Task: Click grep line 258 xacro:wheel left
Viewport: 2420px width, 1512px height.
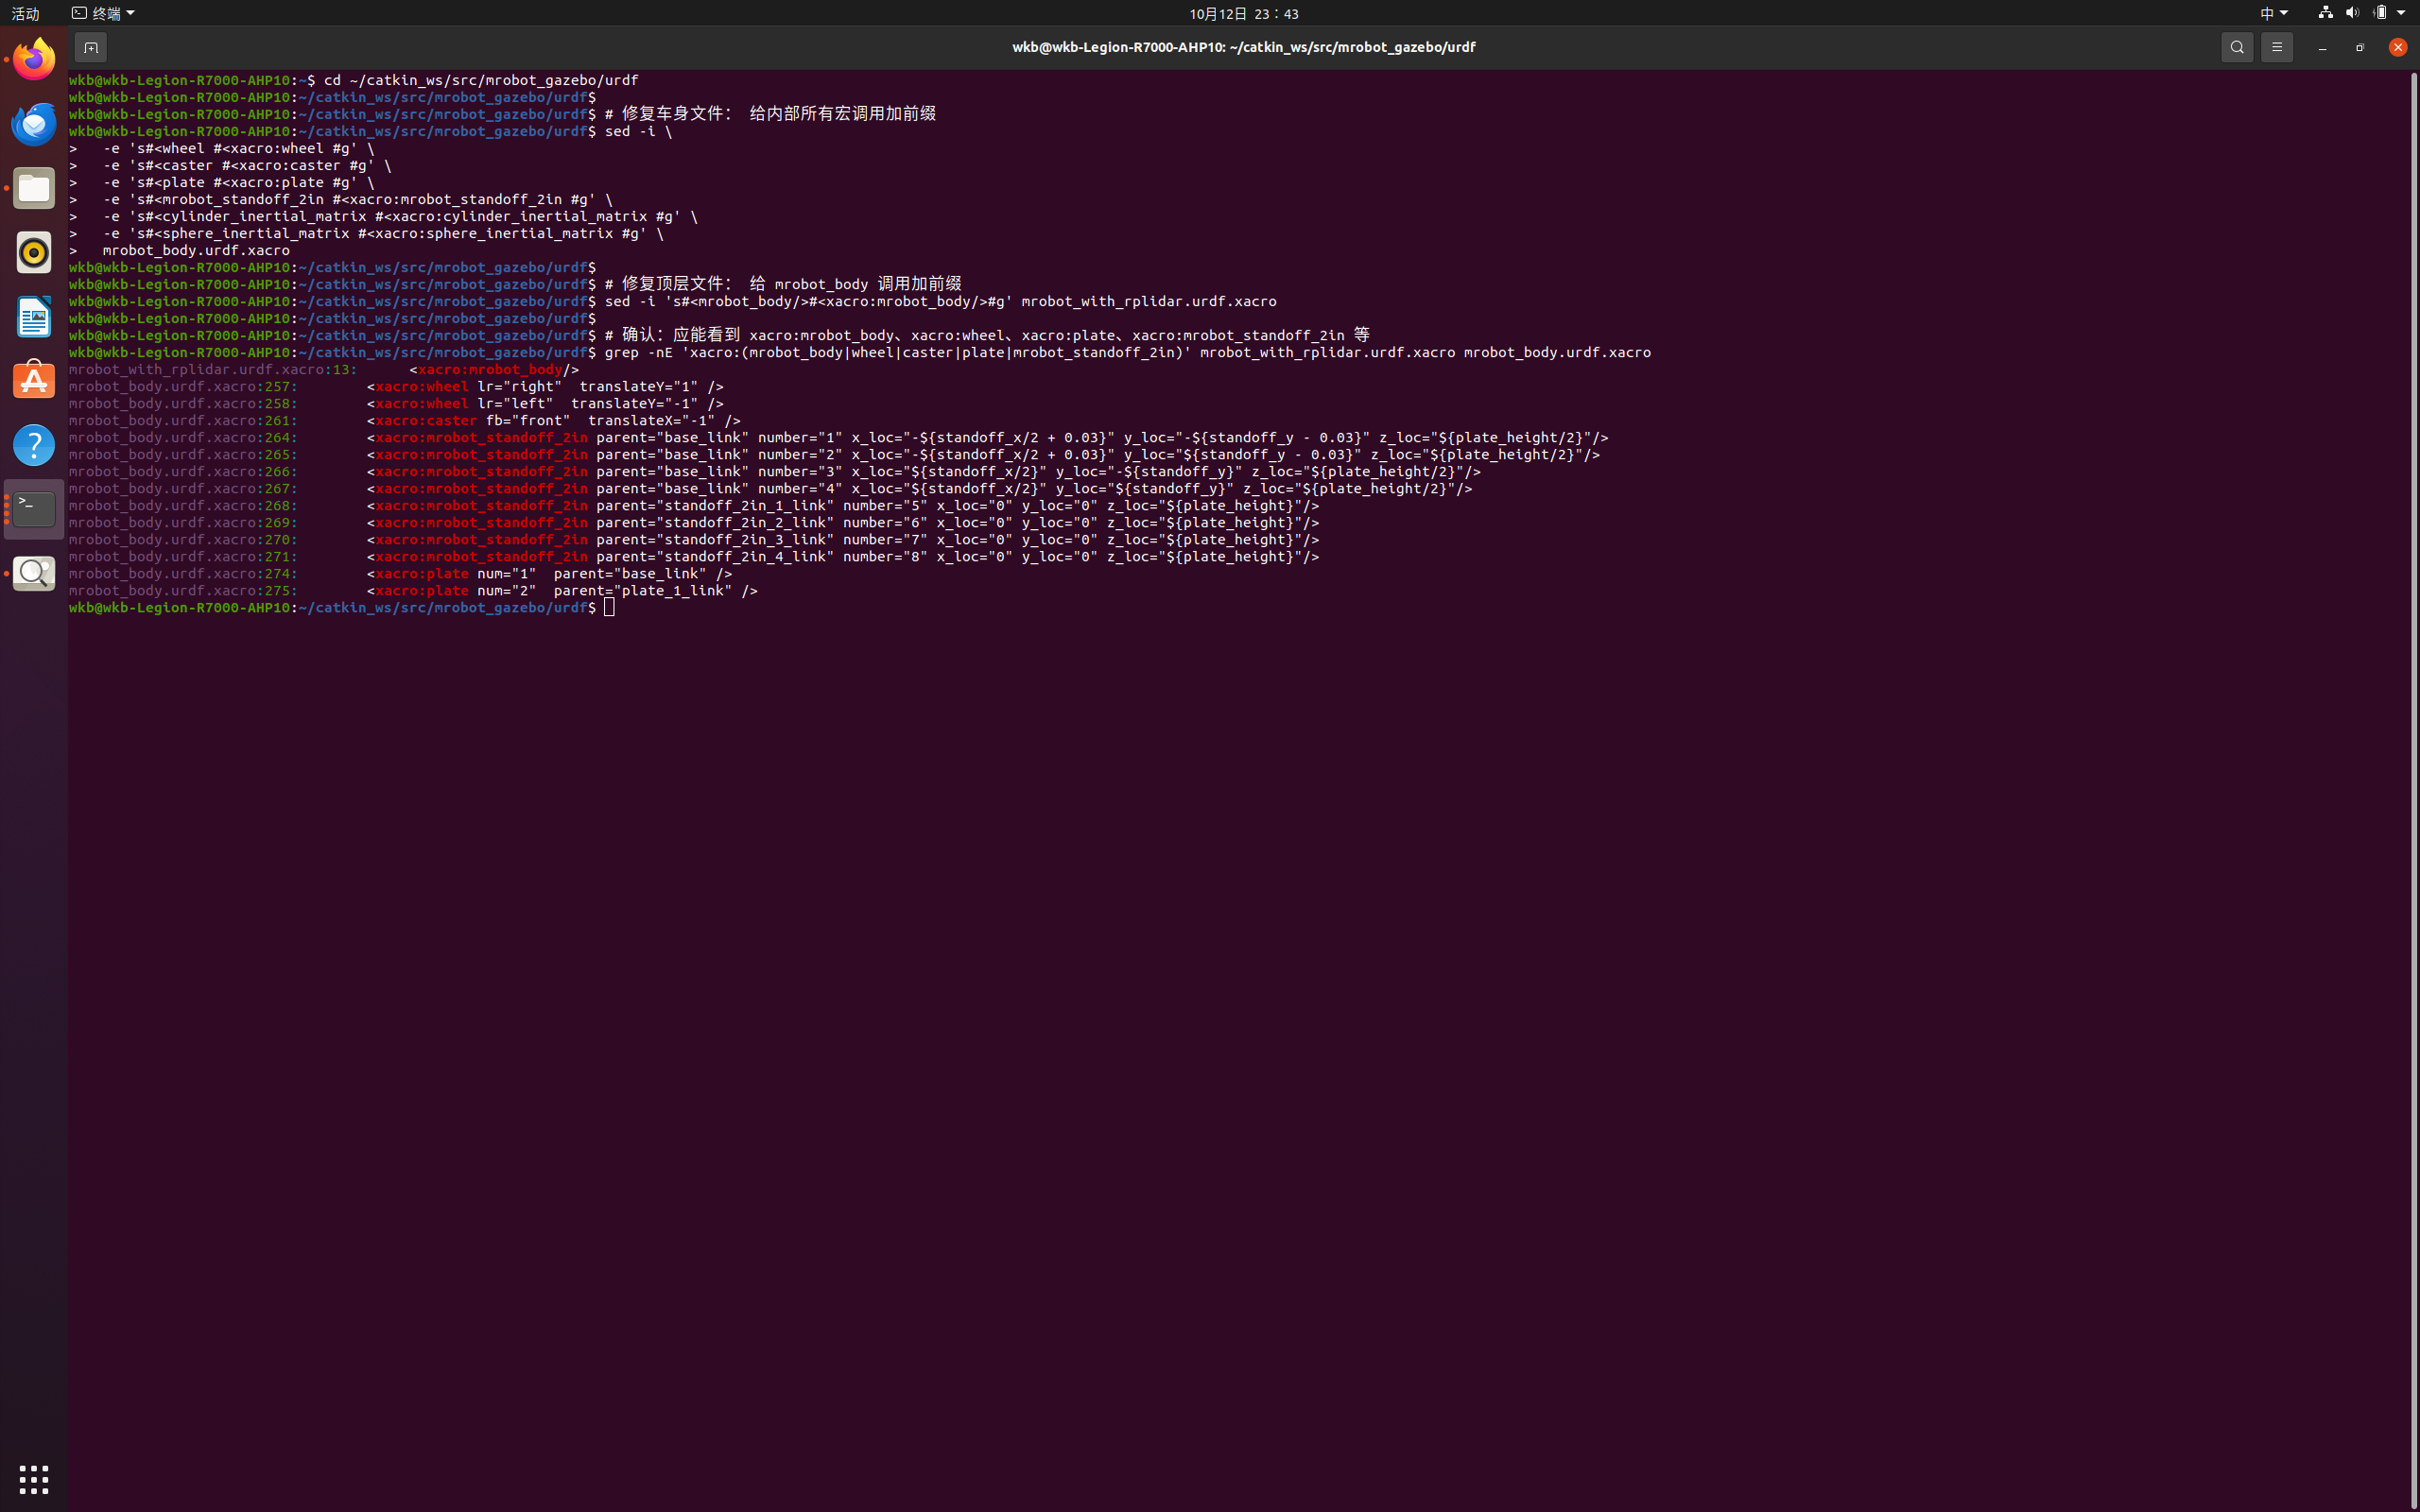Action: coord(396,404)
